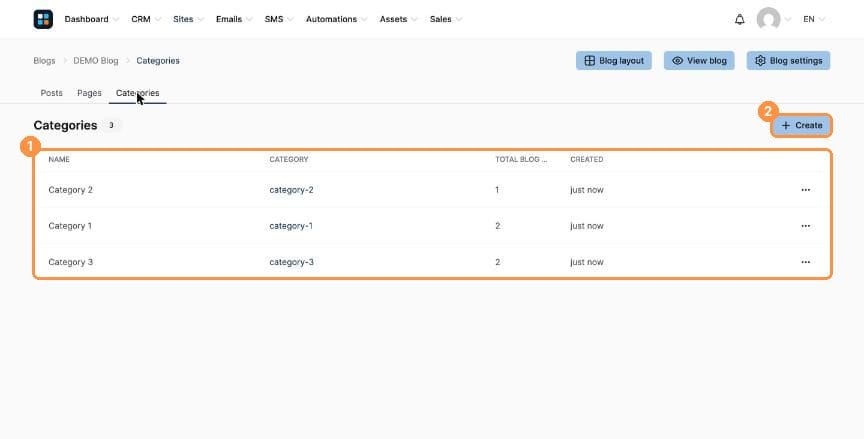Select the Category 1 name cell
Image resolution: width=864 pixels, height=439 pixels.
pos(70,226)
